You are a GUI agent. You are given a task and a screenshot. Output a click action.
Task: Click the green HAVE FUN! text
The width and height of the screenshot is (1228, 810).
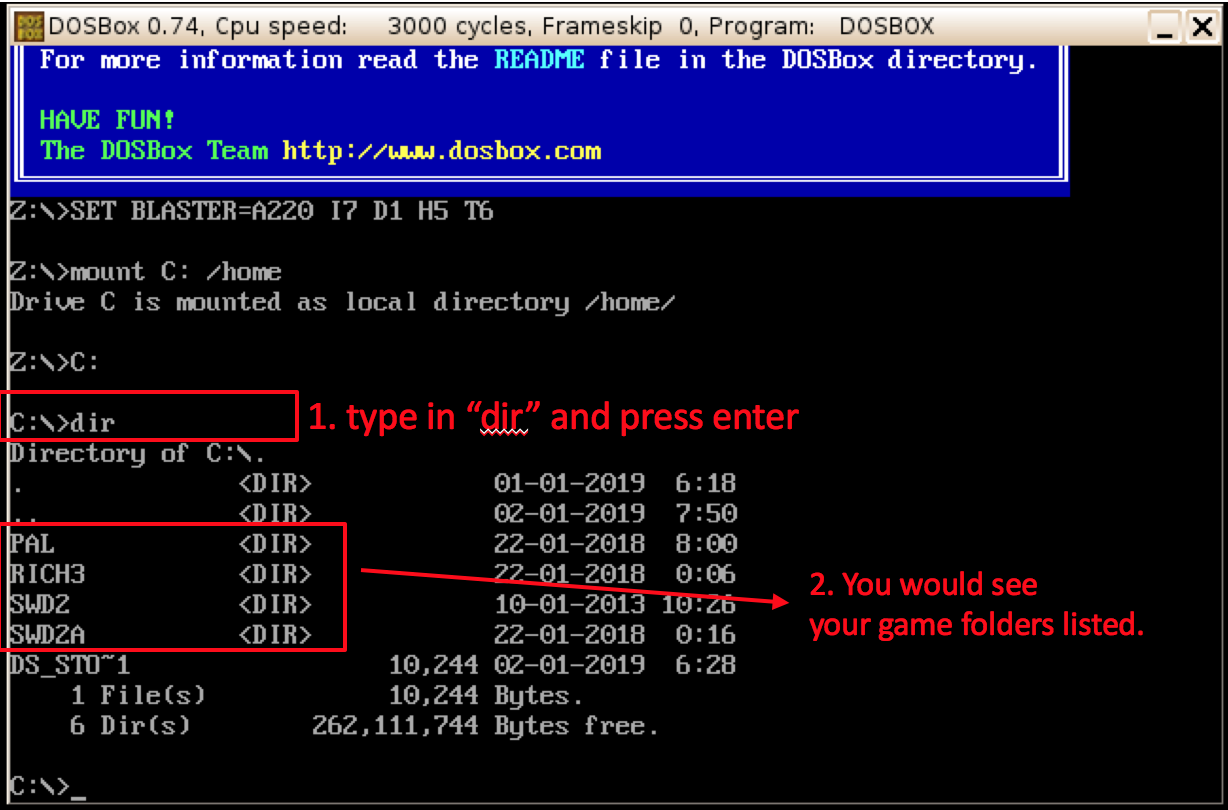tap(107, 120)
